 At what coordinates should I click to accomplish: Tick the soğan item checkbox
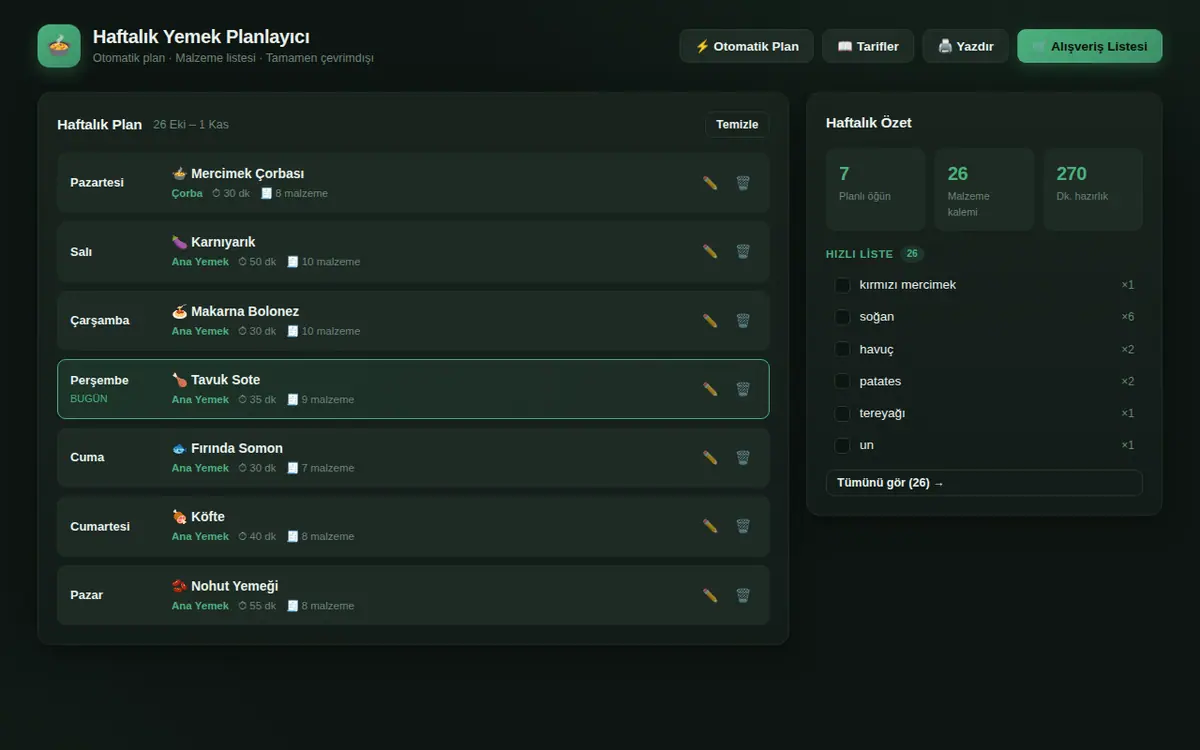pyautogui.click(x=842, y=317)
